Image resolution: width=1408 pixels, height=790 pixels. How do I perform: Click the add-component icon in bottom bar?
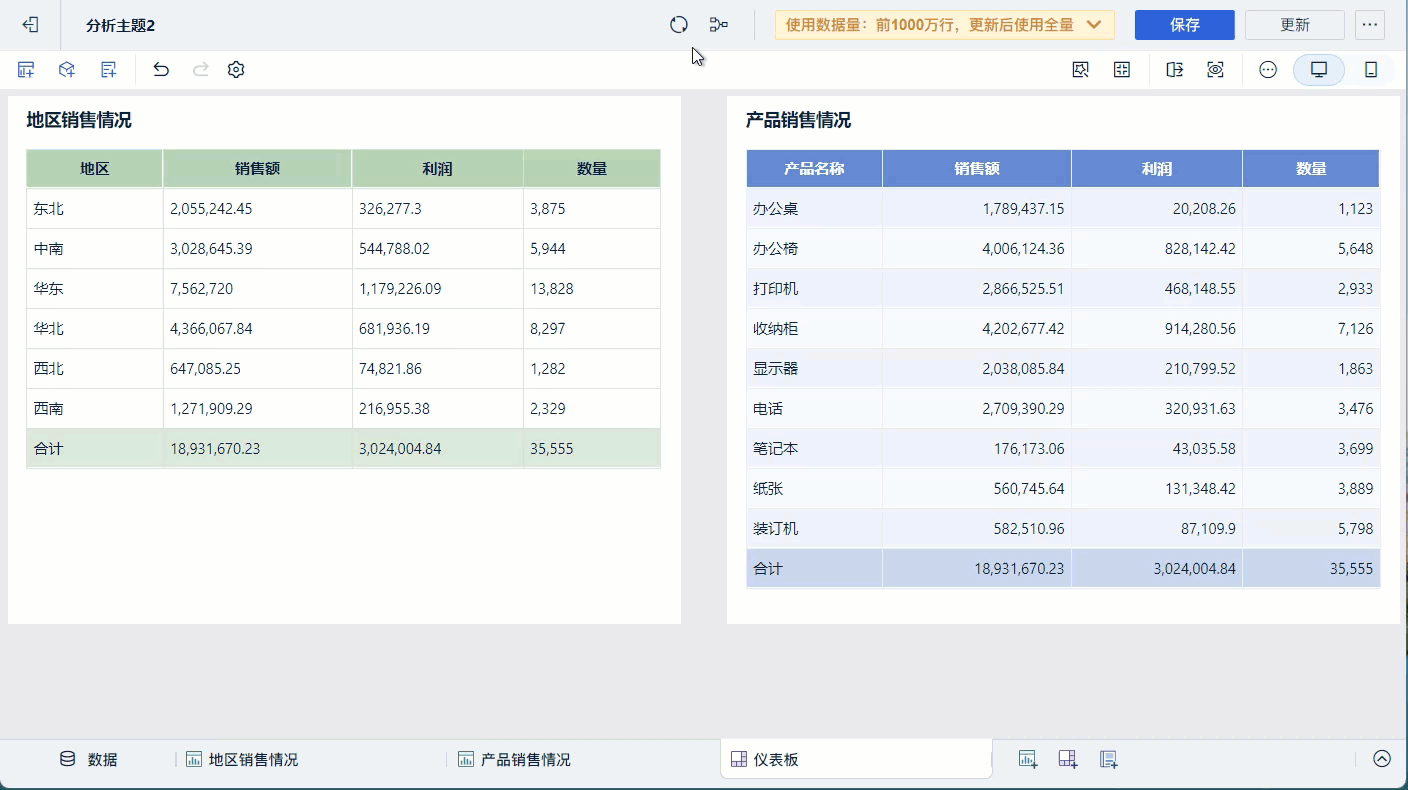click(x=1028, y=759)
